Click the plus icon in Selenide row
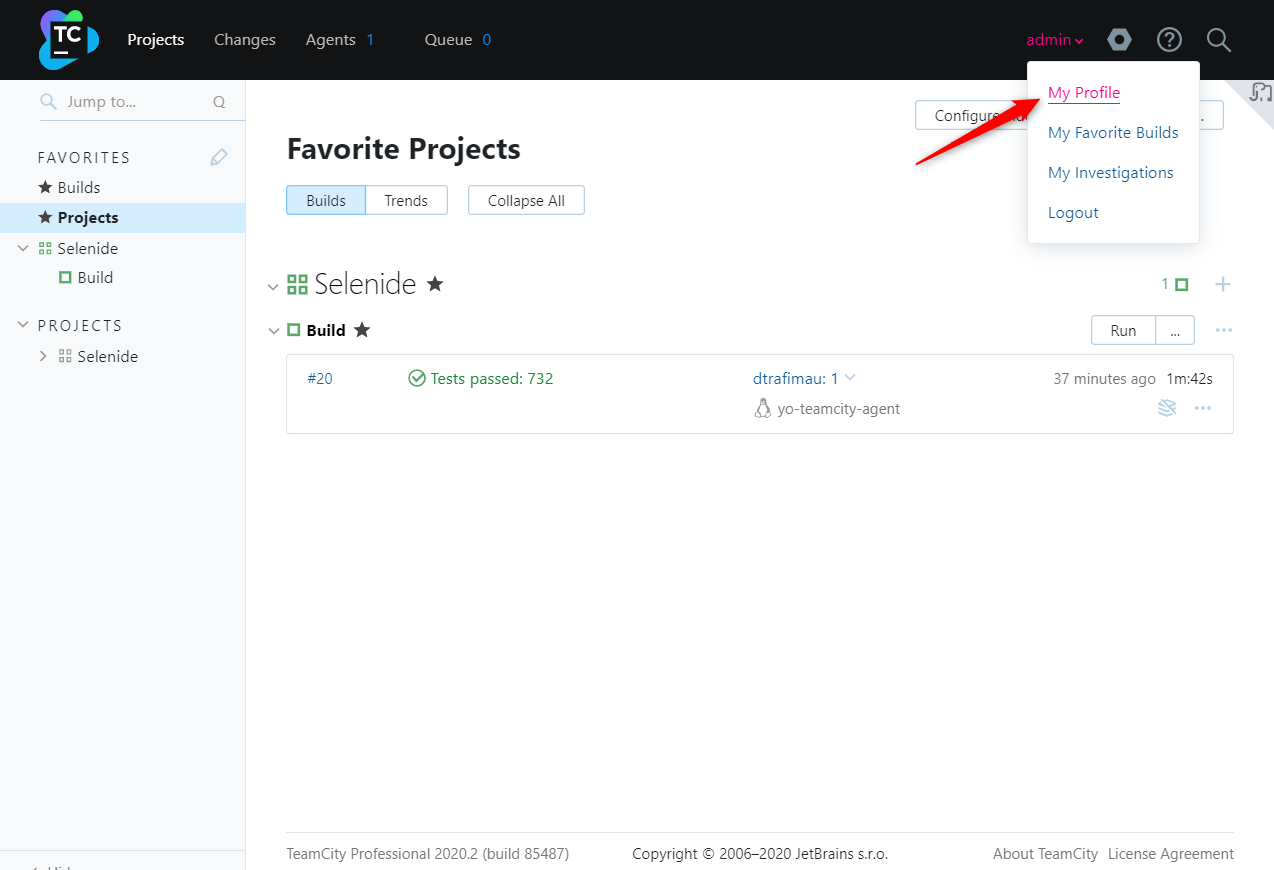 pos(1222,285)
